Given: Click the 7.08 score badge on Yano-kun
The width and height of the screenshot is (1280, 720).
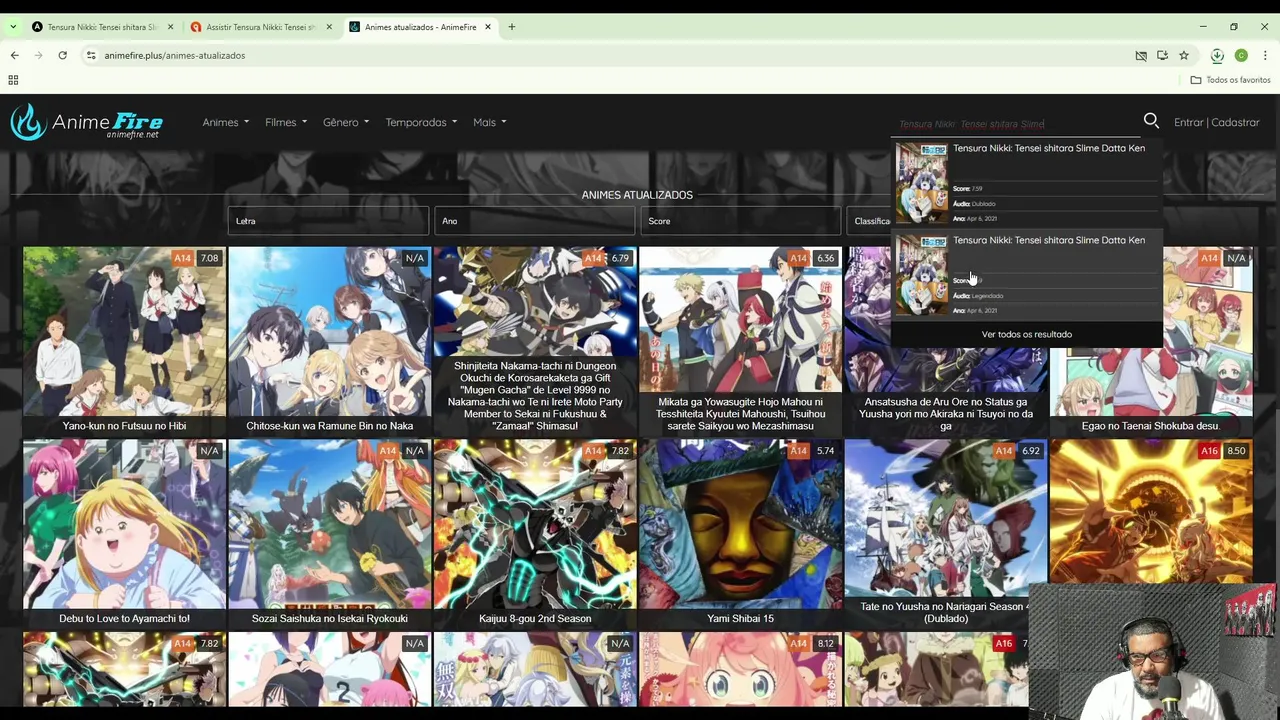Looking at the screenshot, I should [209, 258].
